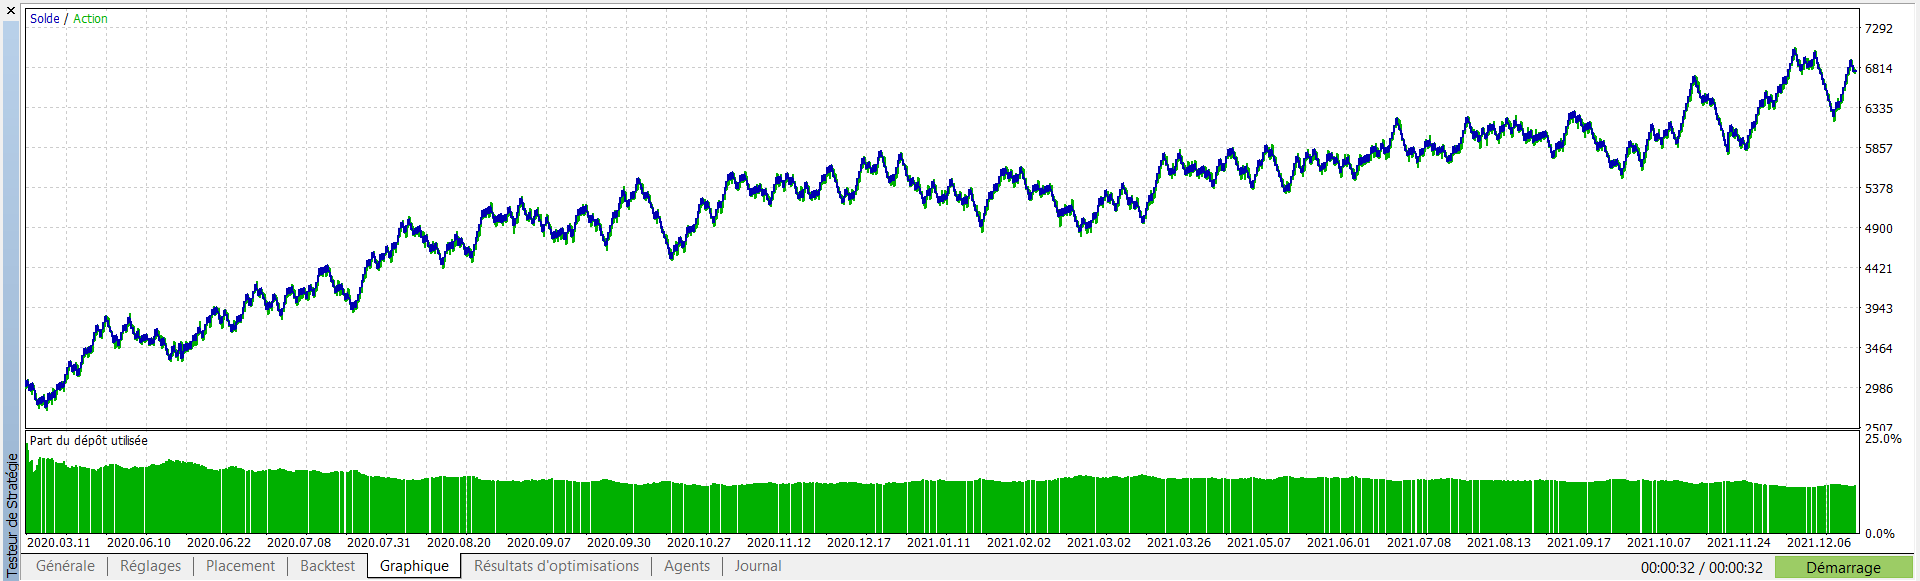Click the 6814 value on the balance axis
Screen dimensions: 1920x581
1879,69
